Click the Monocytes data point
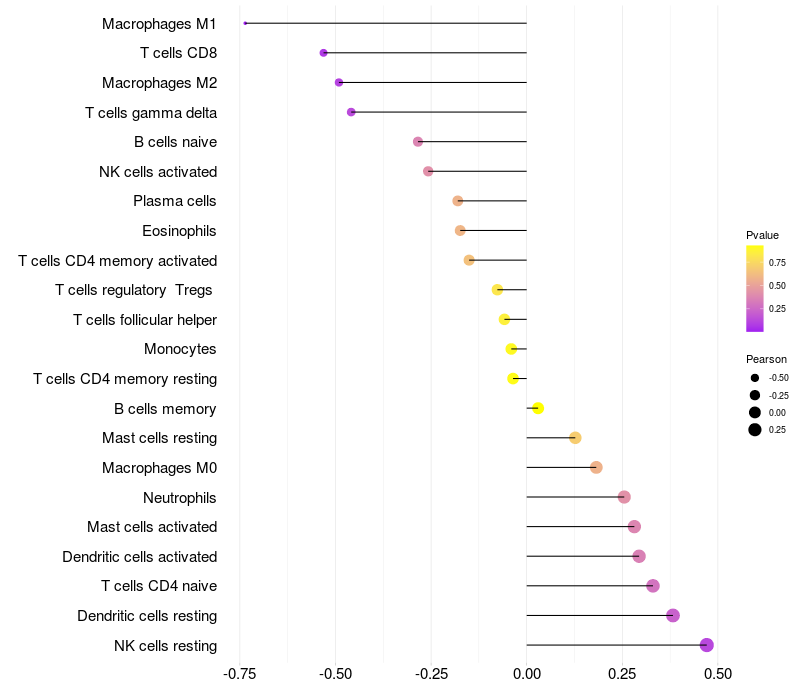800x700 pixels. click(x=511, y=349)
